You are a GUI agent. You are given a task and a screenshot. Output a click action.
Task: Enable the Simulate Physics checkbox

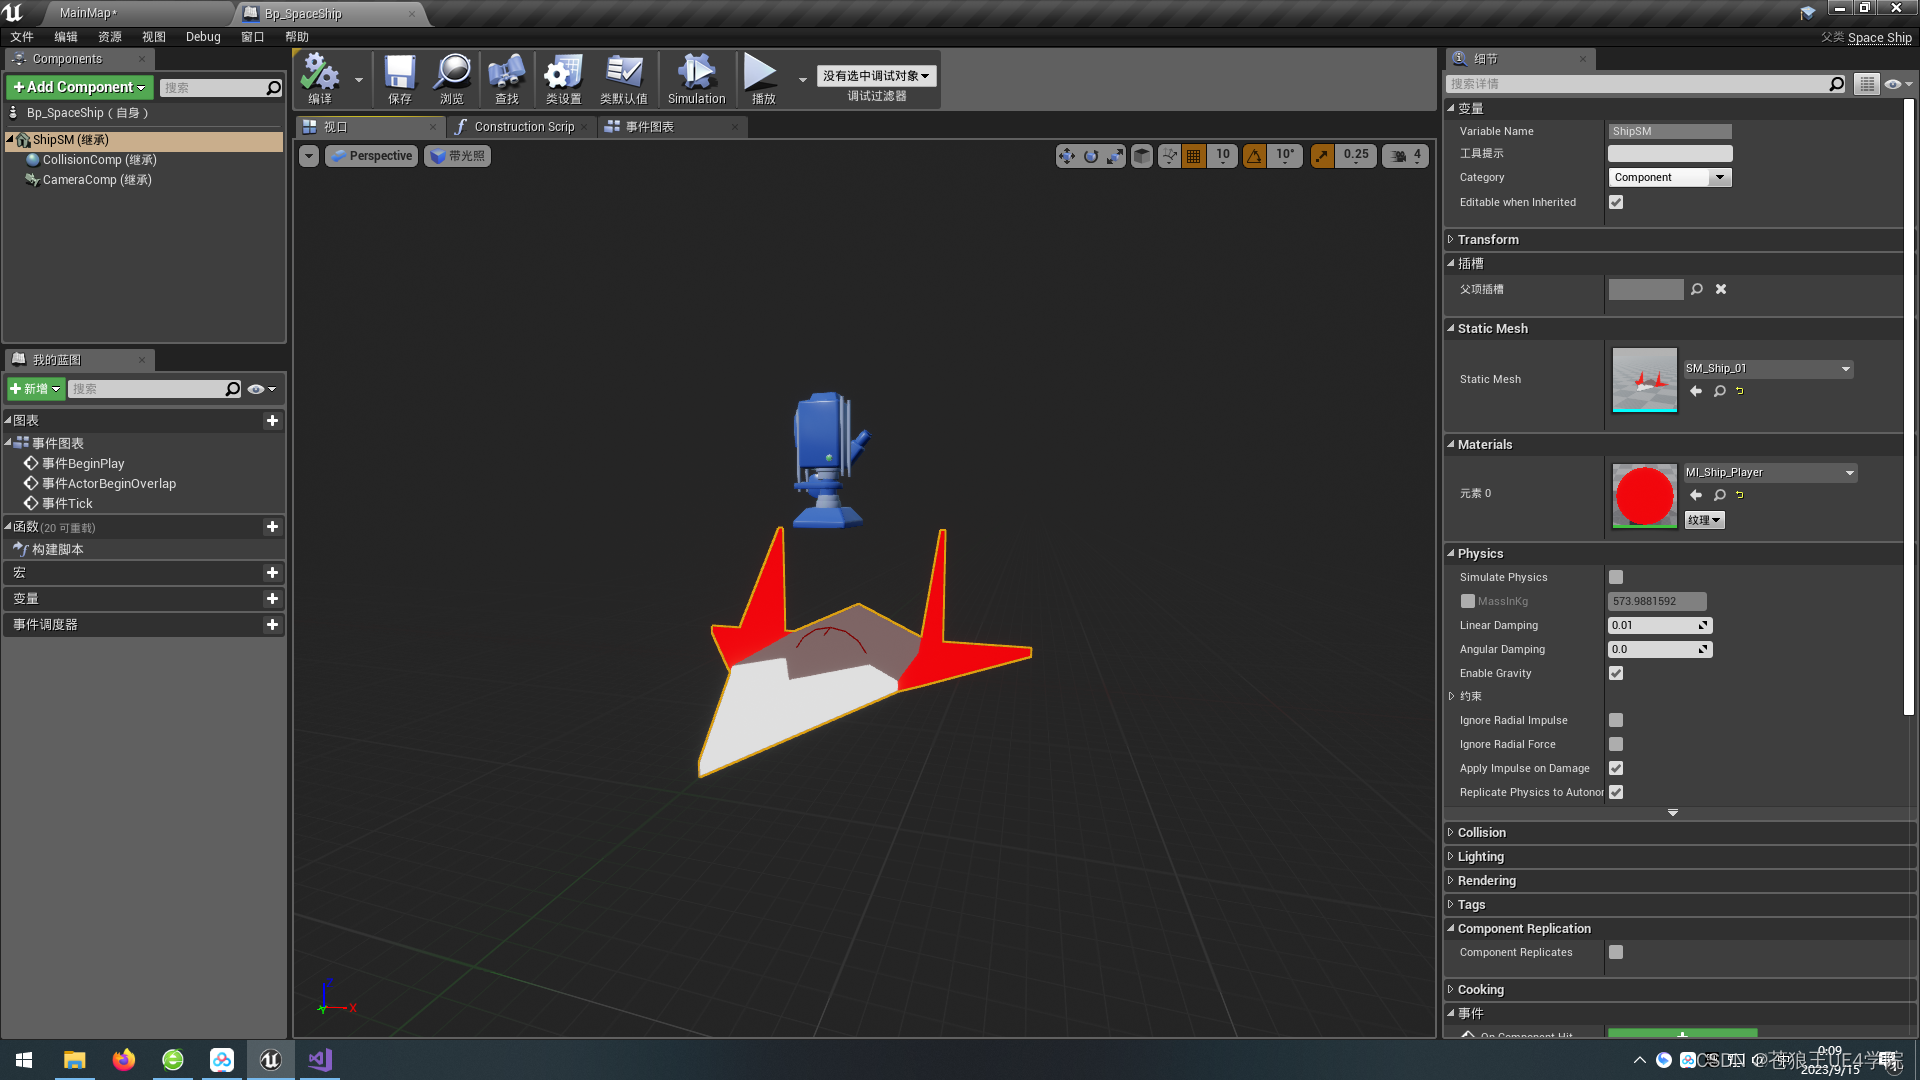pos(1616,577)
